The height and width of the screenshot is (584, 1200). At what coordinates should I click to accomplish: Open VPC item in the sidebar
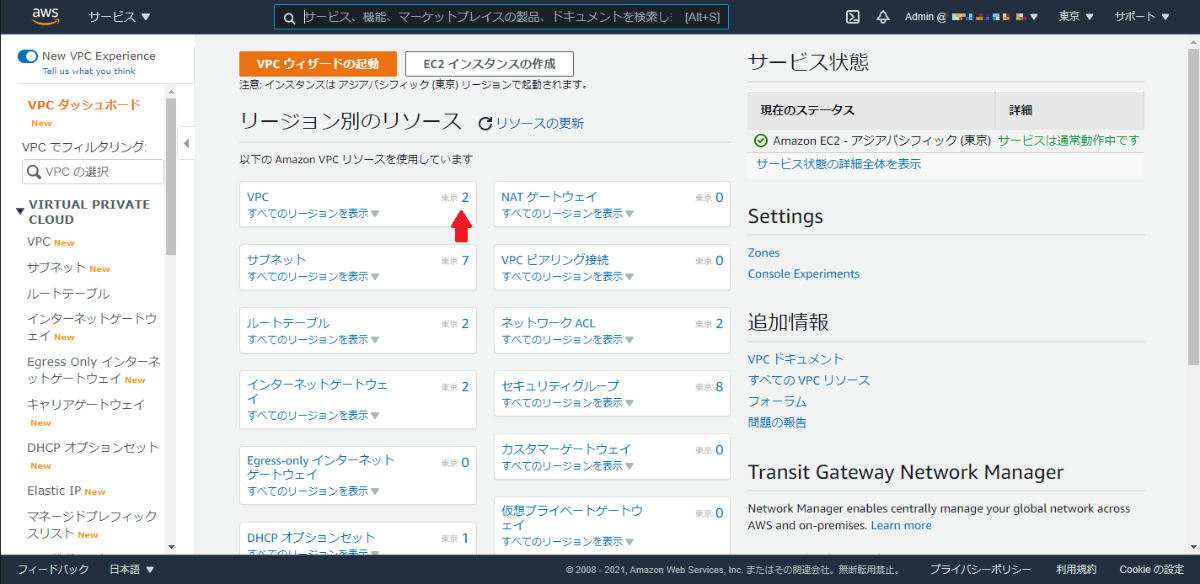[39, 242]
